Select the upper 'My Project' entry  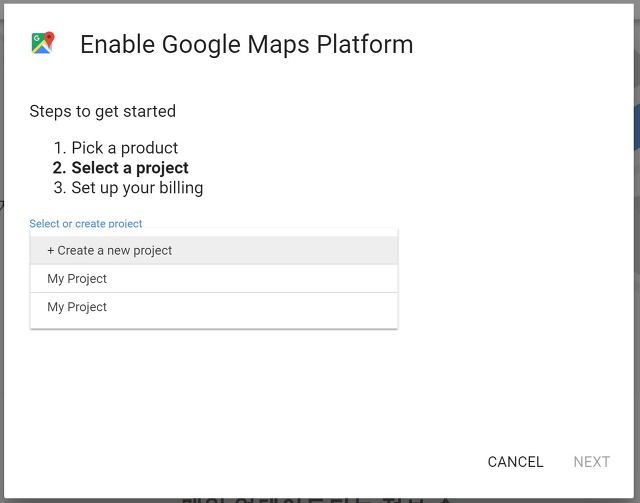click(x=214, y=278)
